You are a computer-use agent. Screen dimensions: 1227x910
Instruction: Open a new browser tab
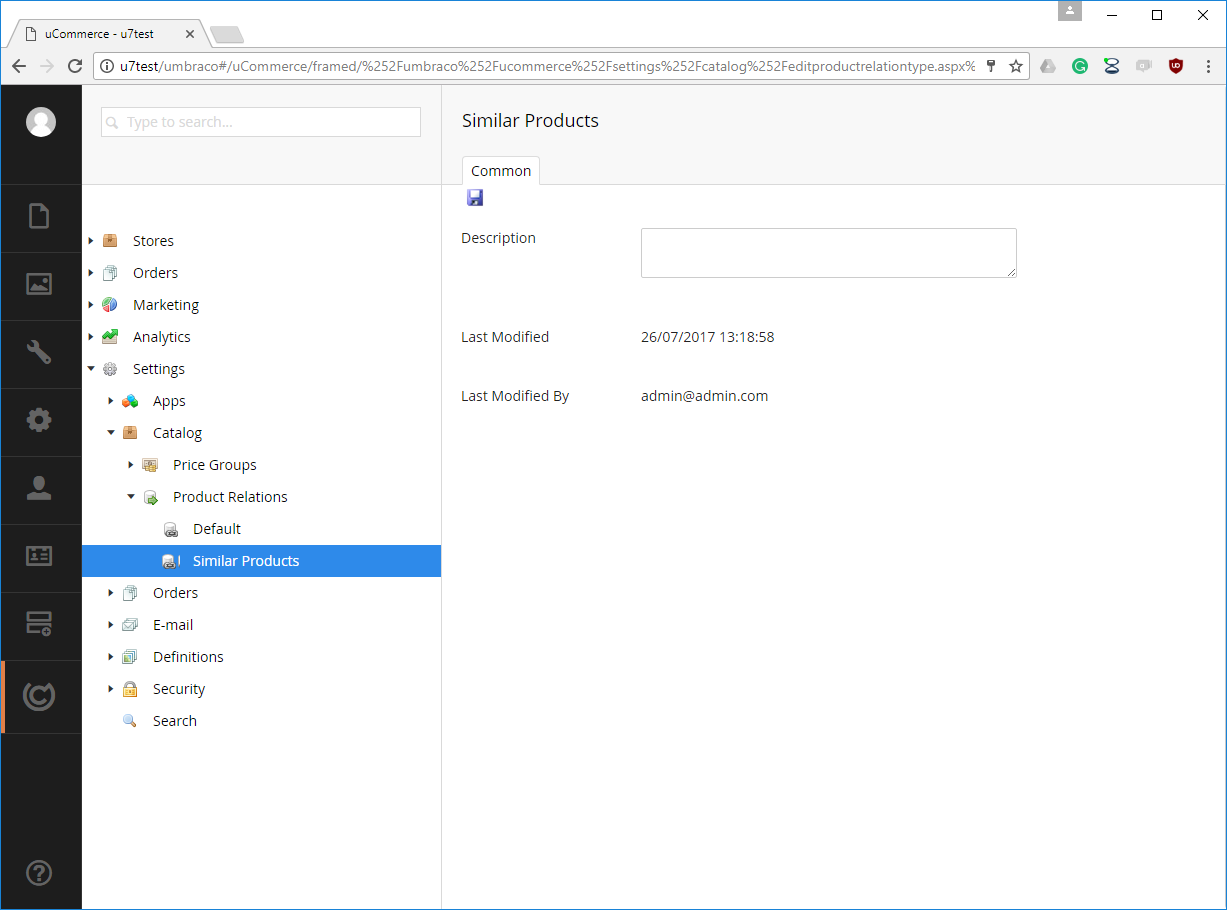pyautogui.click(x=227, y=35)
